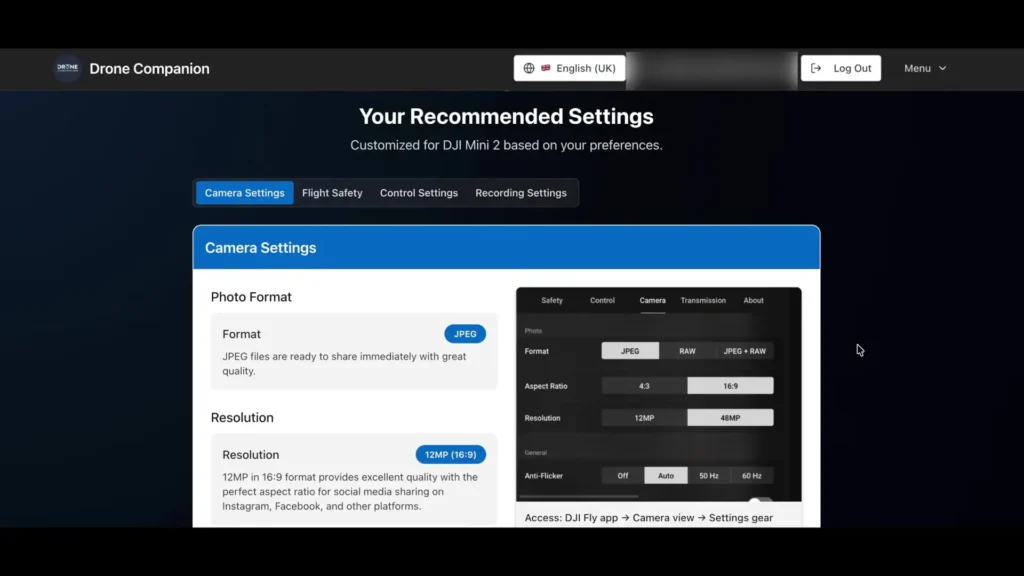Viewport: 1024px width, 576px height.
Task: Select Safety tab in DJI Fly preview
Action: pos(552,300)
